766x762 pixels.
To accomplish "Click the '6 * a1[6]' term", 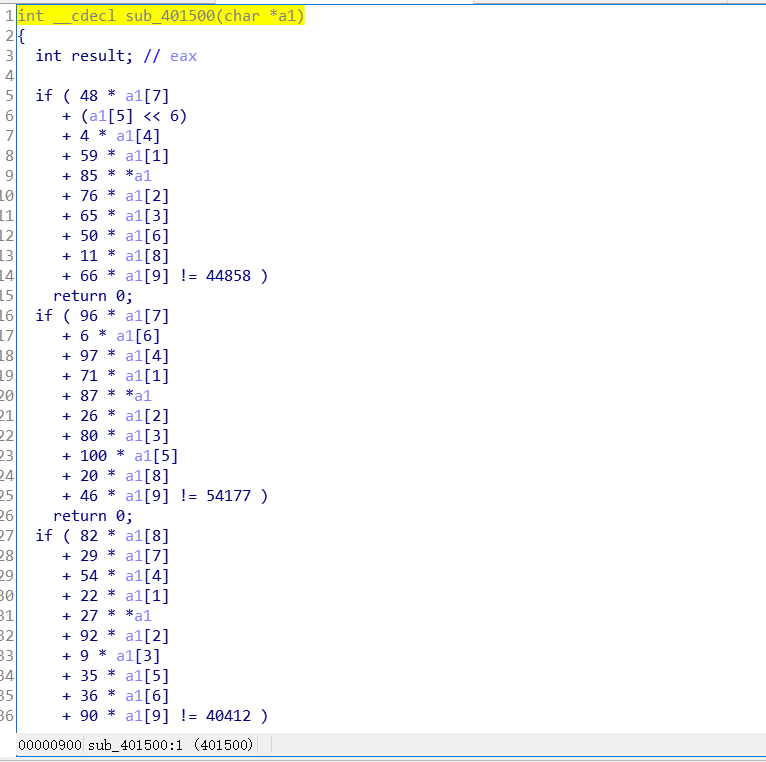I will [120, 336].
